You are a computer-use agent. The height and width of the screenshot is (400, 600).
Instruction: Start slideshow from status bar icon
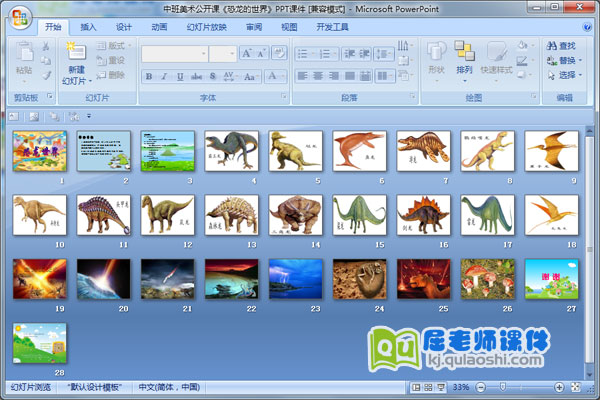[x=441, y=386]
